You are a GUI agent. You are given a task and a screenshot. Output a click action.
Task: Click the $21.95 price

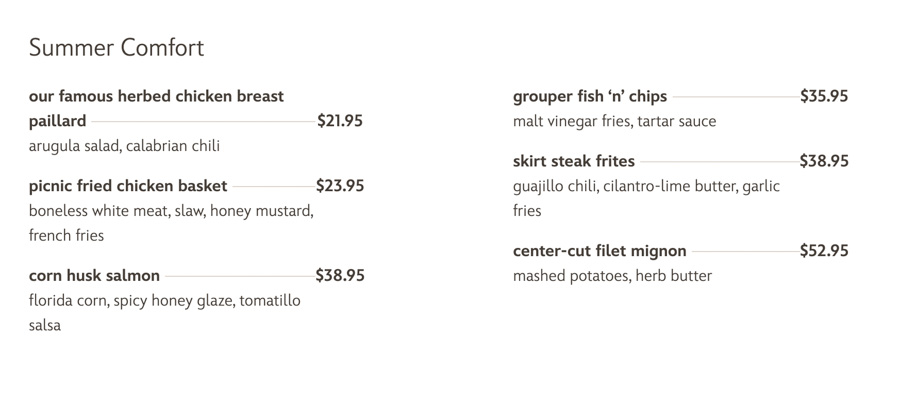point(340,121)
